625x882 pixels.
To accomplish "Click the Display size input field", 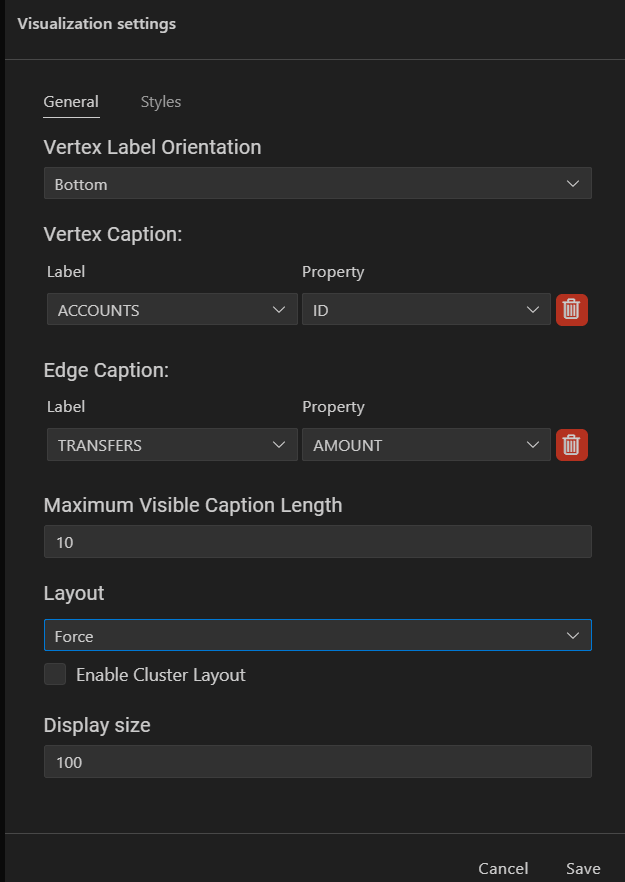I will click(x=317, y=762).
